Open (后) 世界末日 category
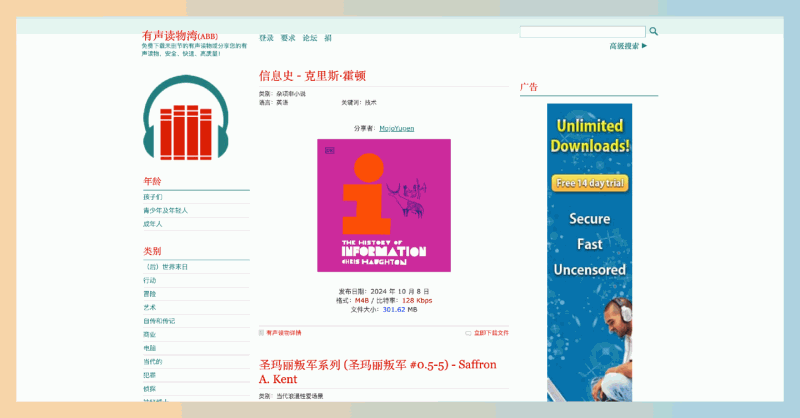This screenshot has height=418, width=800. point(165,267)
